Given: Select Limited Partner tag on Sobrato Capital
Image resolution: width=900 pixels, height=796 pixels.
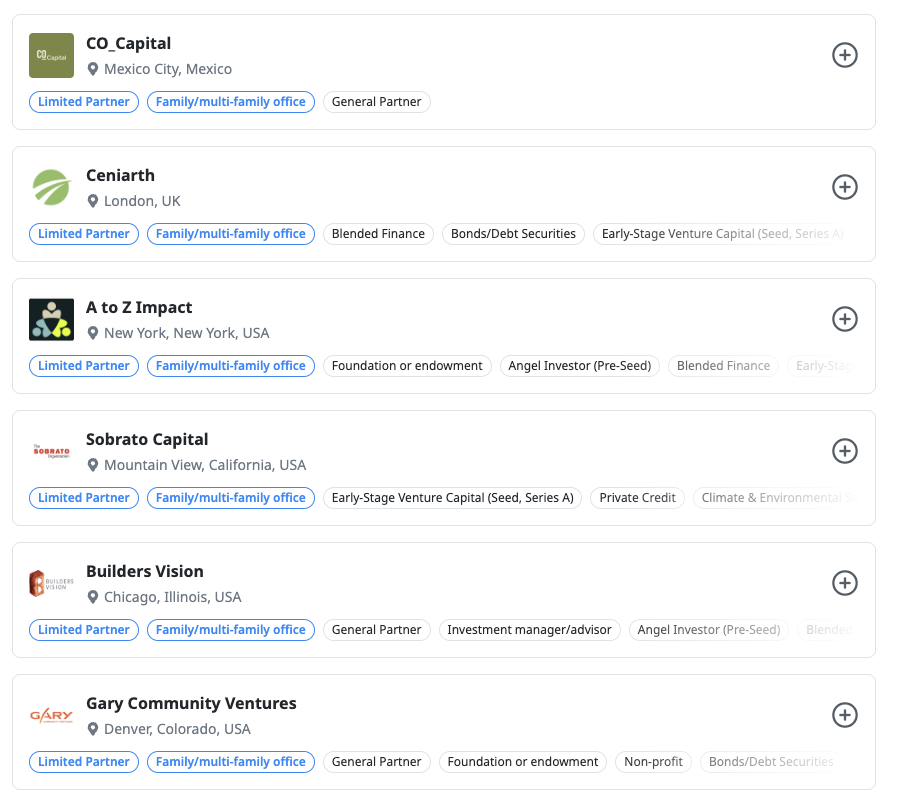Looking at the screenshot, I should [84, 498].
